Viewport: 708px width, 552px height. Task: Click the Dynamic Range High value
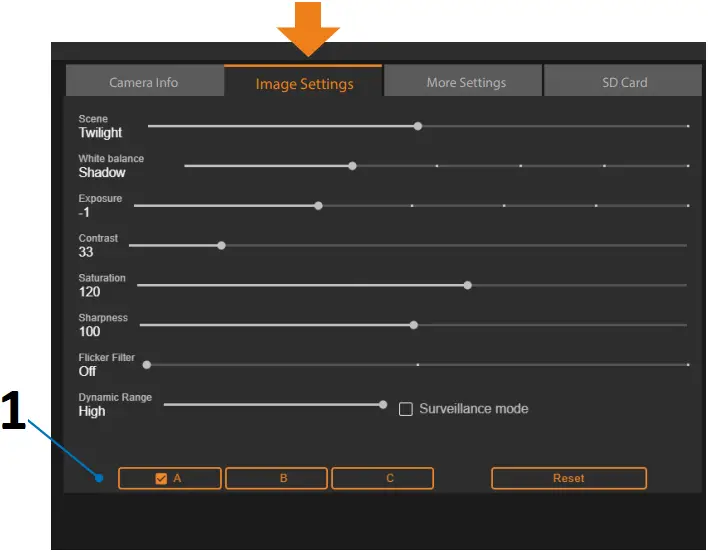[x=92, y=411]
